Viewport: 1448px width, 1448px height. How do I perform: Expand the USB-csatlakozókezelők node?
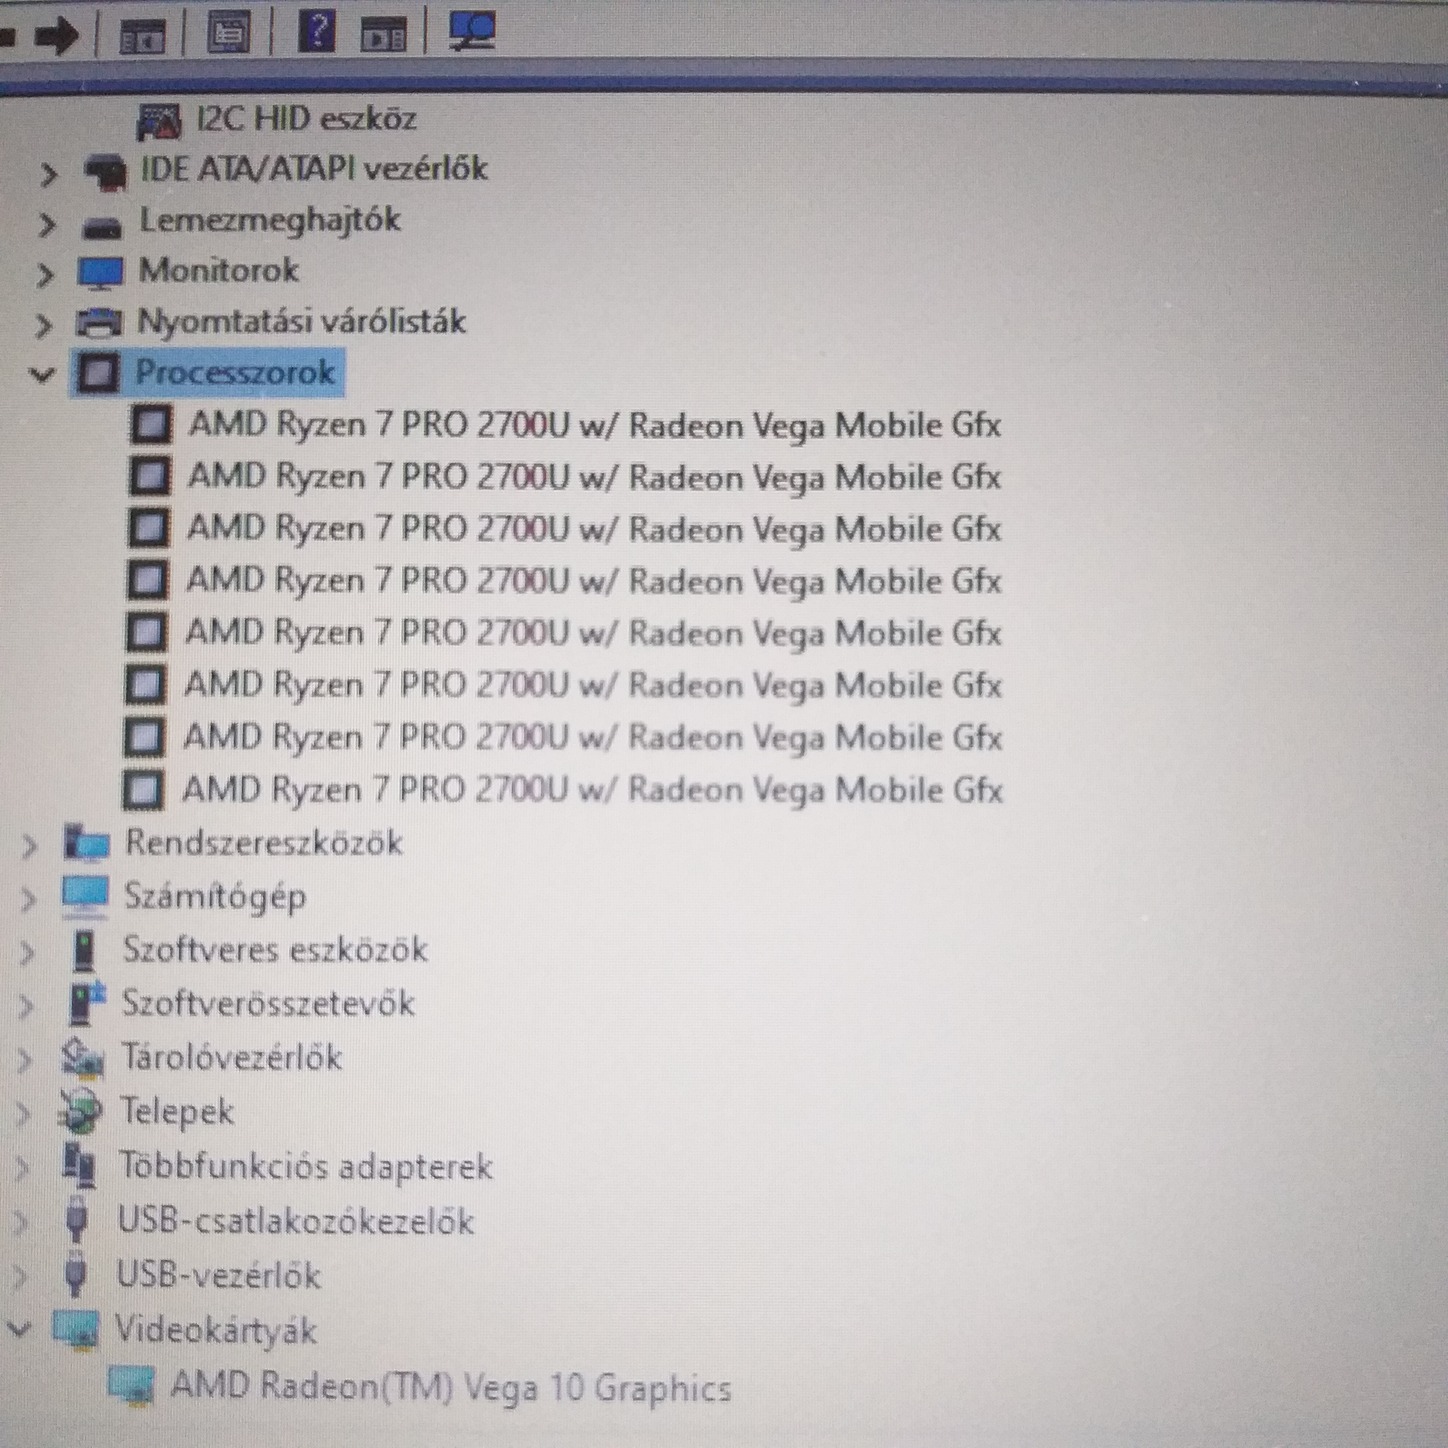coord(22,1221)
